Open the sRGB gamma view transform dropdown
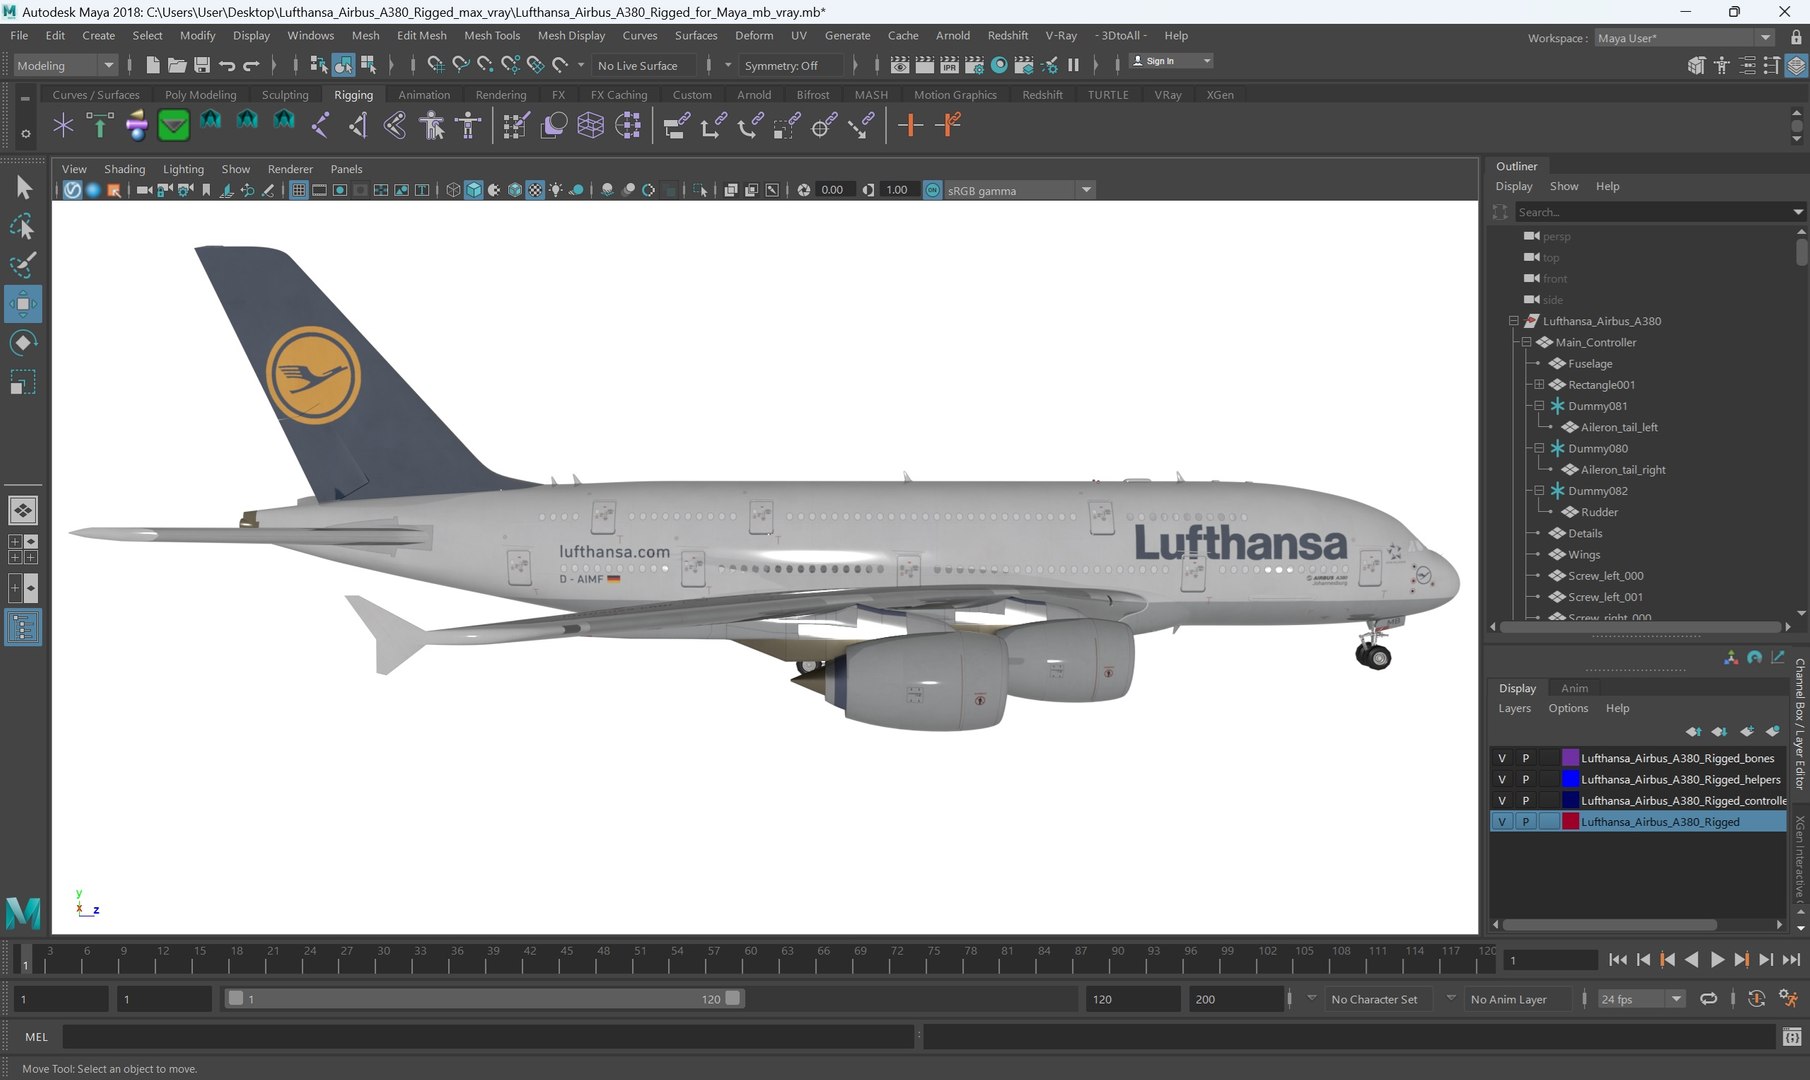 coord(1018,190)
